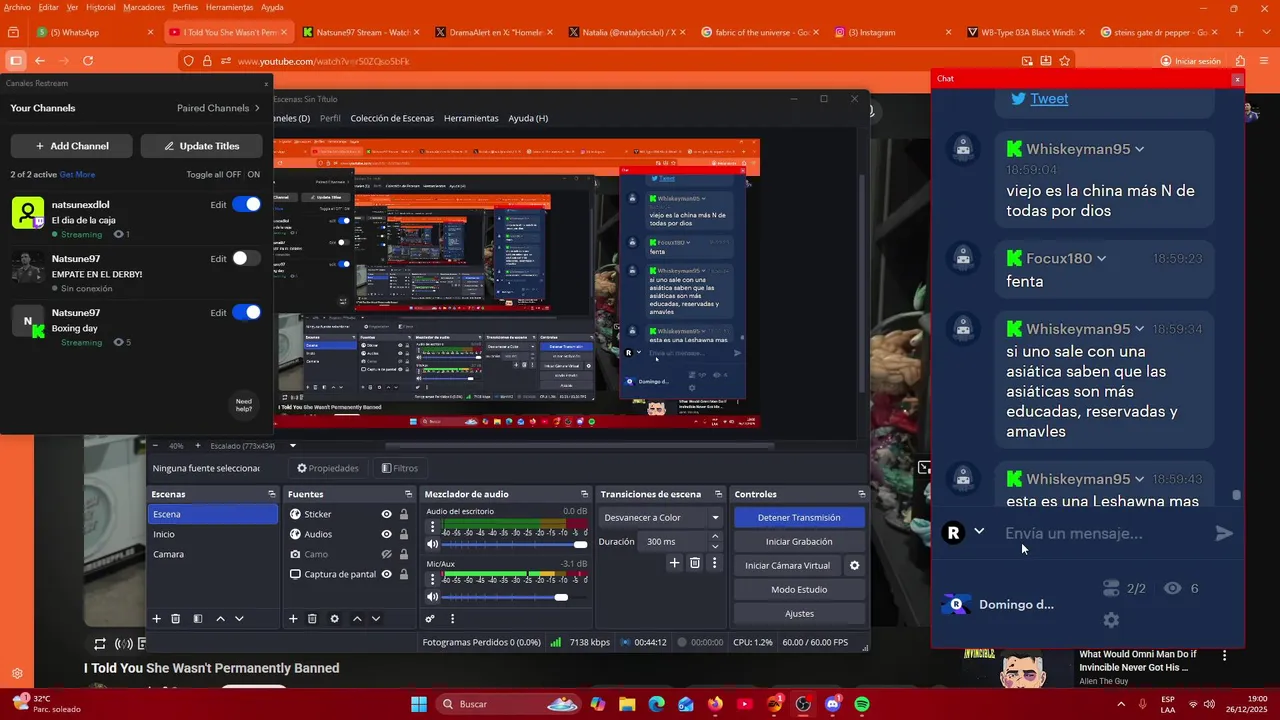Show the Camo source
Image resolution: width=1280 pixels, height=720 pixels.
point(386,554)
